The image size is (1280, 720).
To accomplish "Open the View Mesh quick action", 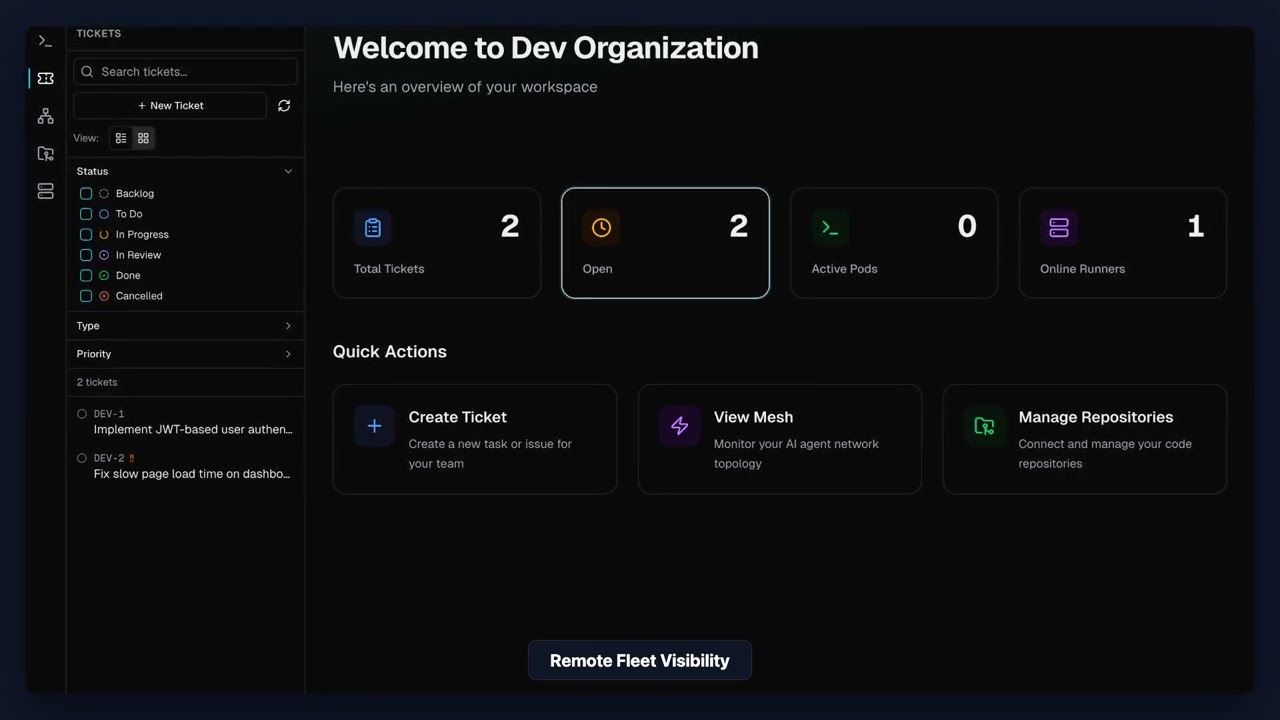I will click(x=780, y=439).
